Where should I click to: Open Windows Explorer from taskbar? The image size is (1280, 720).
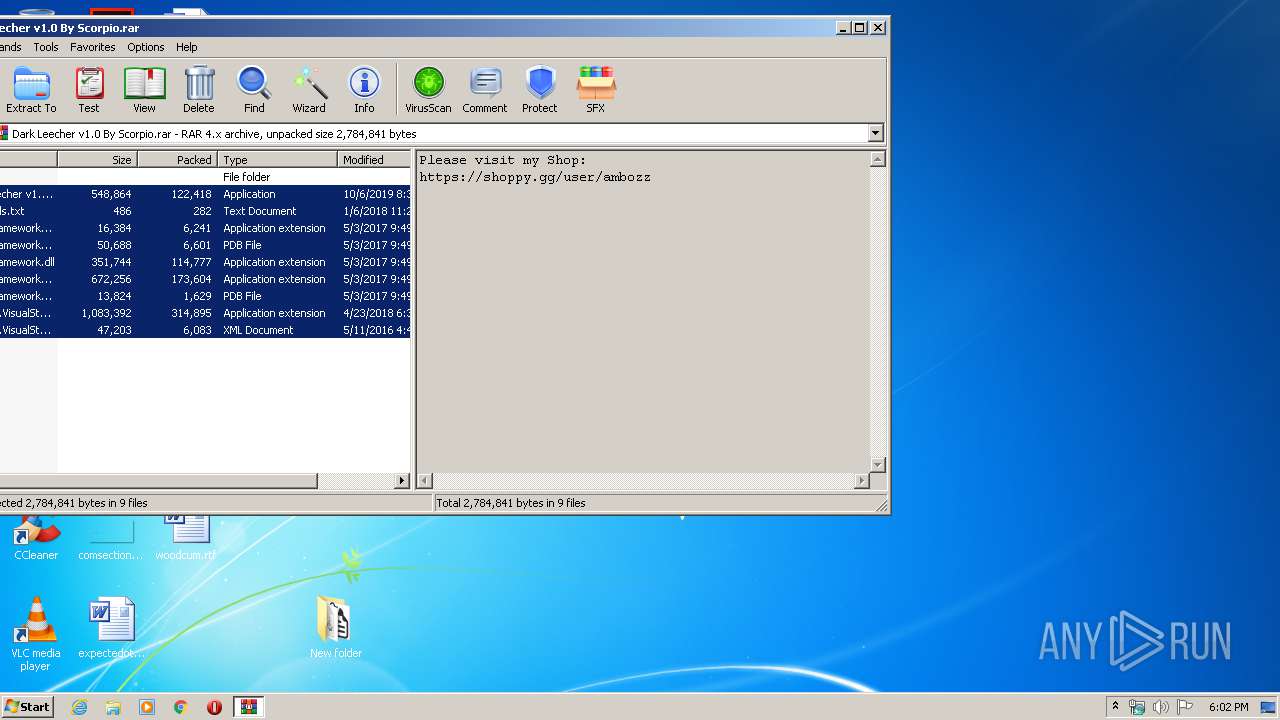point(113,707)
